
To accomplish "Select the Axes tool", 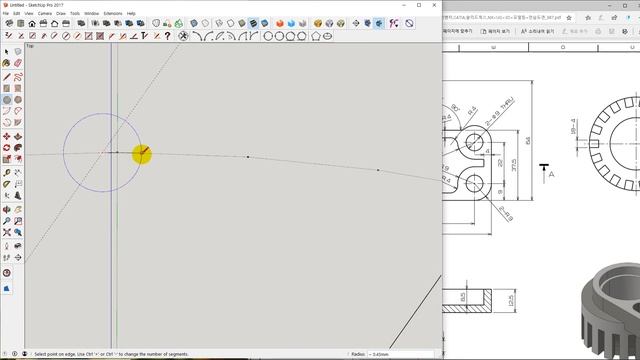I will [x=7, y=196].
